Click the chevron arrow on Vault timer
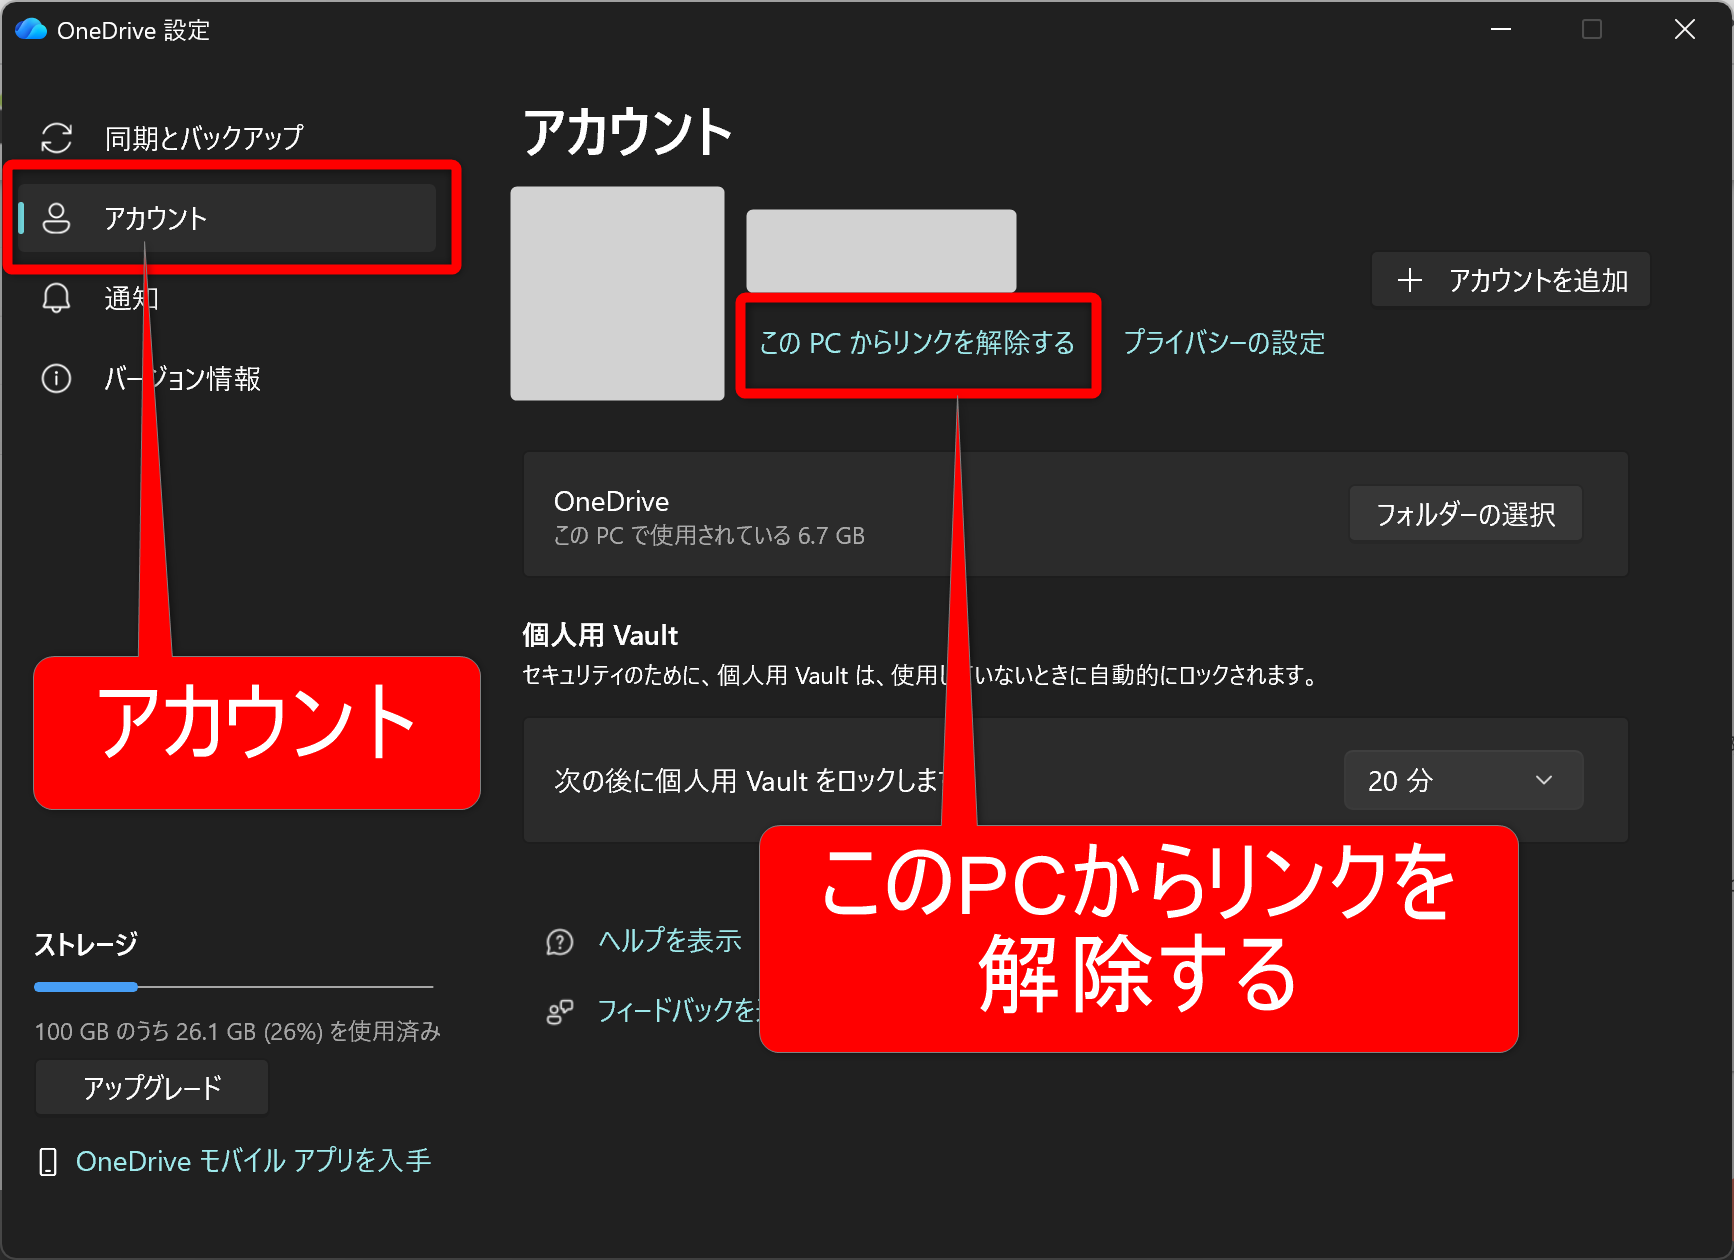The width and height of the screenshot is (1734, 1260). coord(1544,780)
